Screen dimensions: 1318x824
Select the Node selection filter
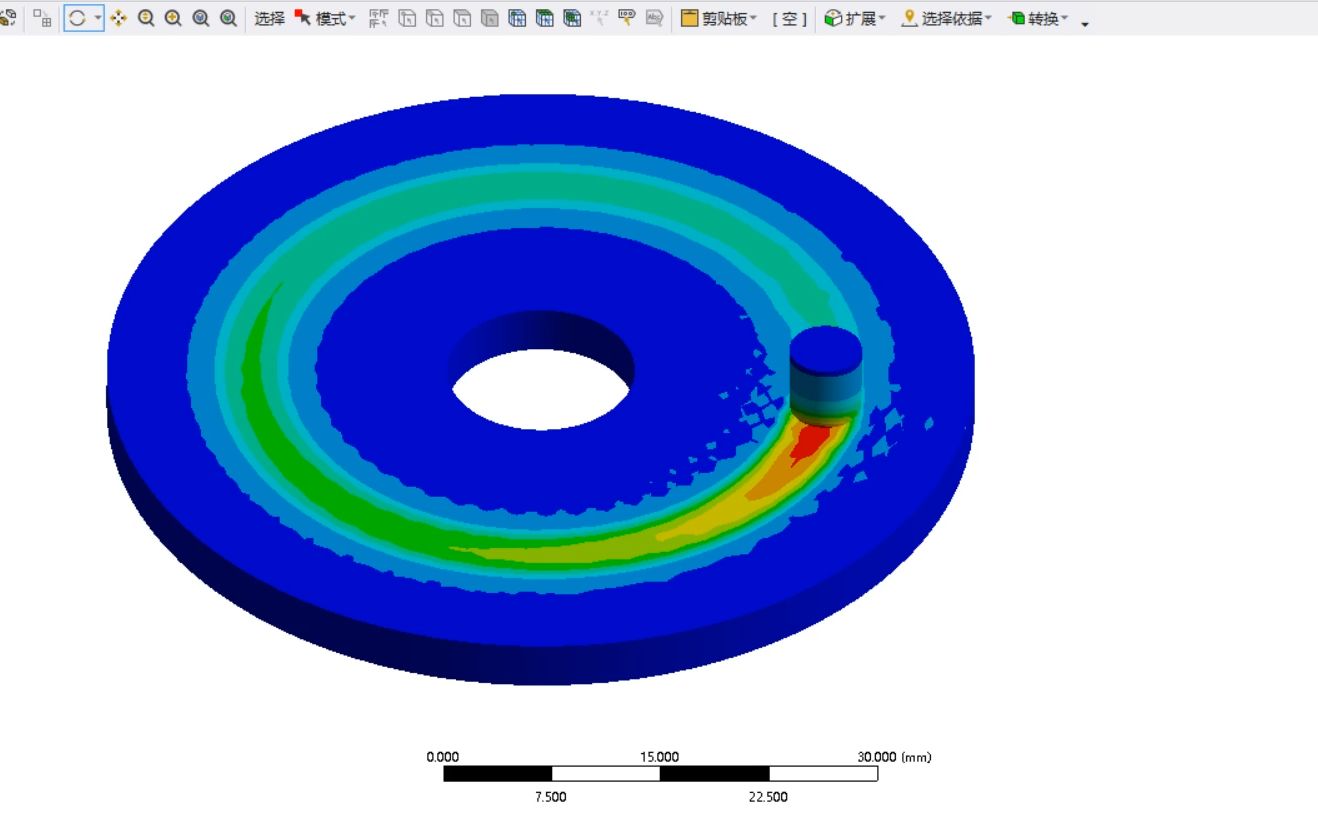pos(517,18)
